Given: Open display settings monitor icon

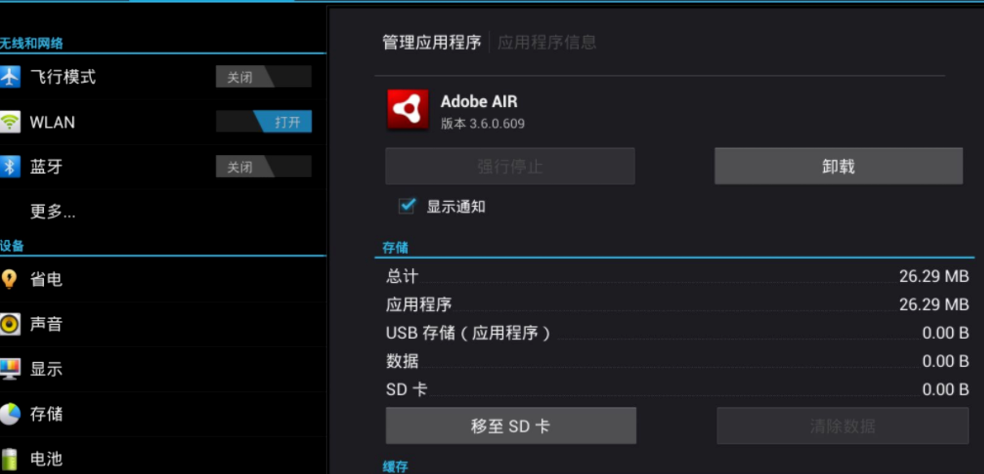Looking at the screenshot, I should pos(9,369).
